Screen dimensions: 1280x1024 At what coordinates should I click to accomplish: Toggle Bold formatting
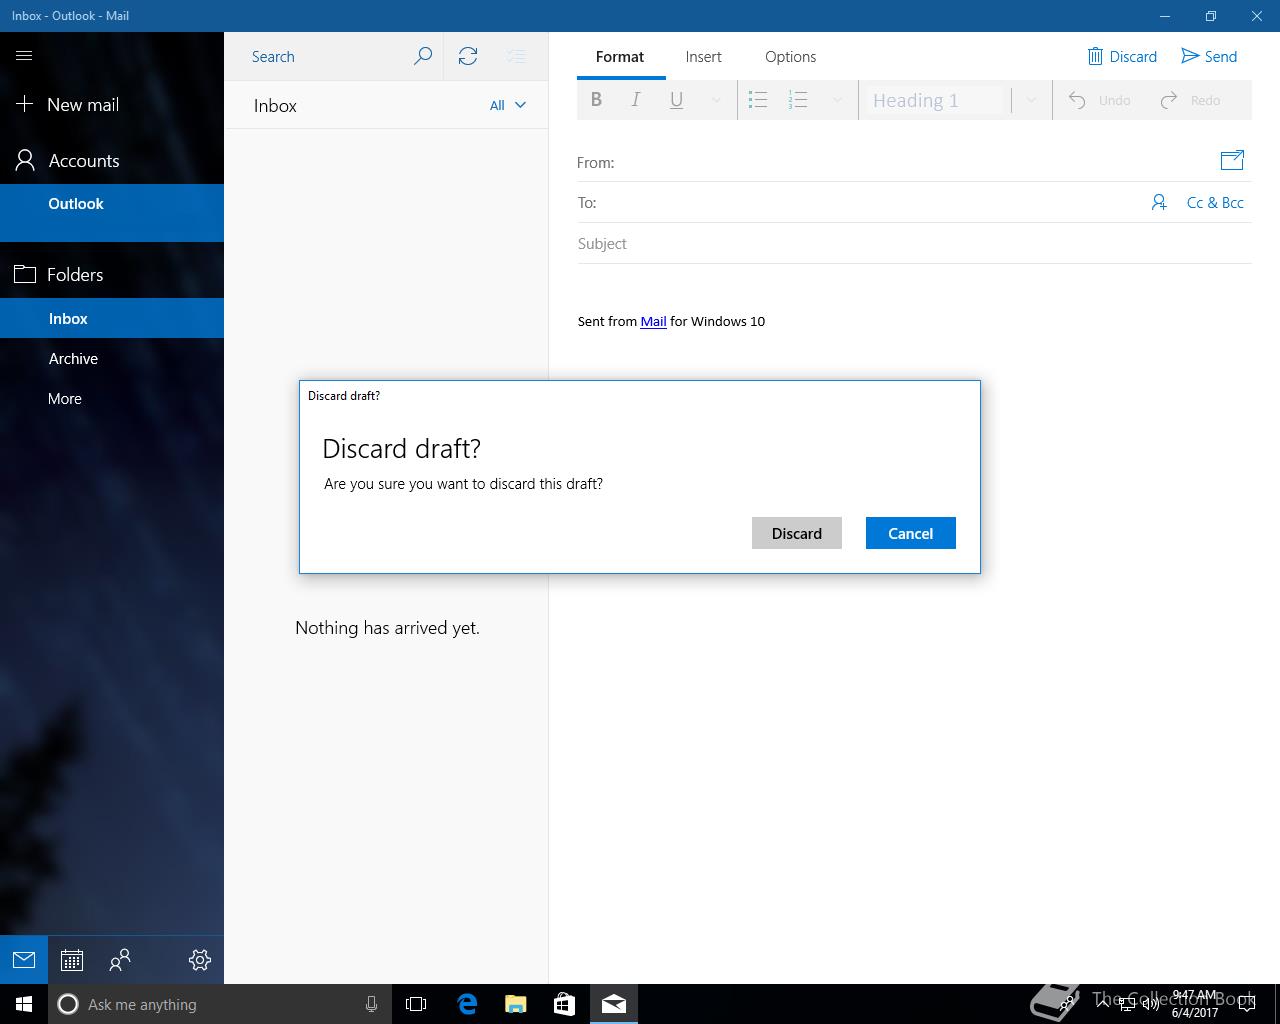point(597,100)
